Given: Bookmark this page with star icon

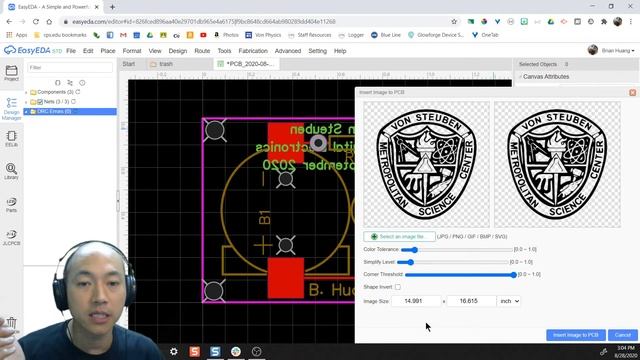Looking at the screenshot, I should pyautogui.click(x=454, y=22).
